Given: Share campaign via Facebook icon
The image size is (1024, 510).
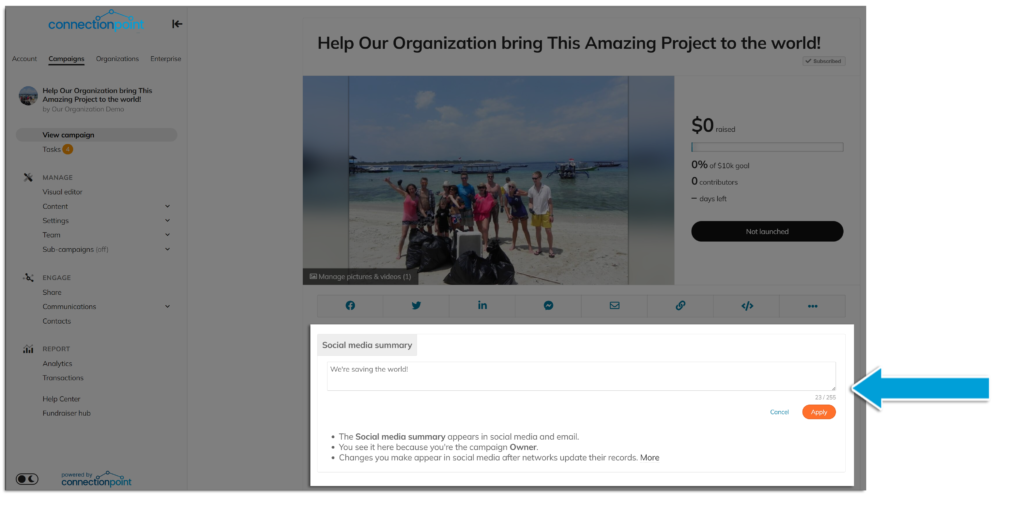Looking at the screenshot, I should point(350,306).
